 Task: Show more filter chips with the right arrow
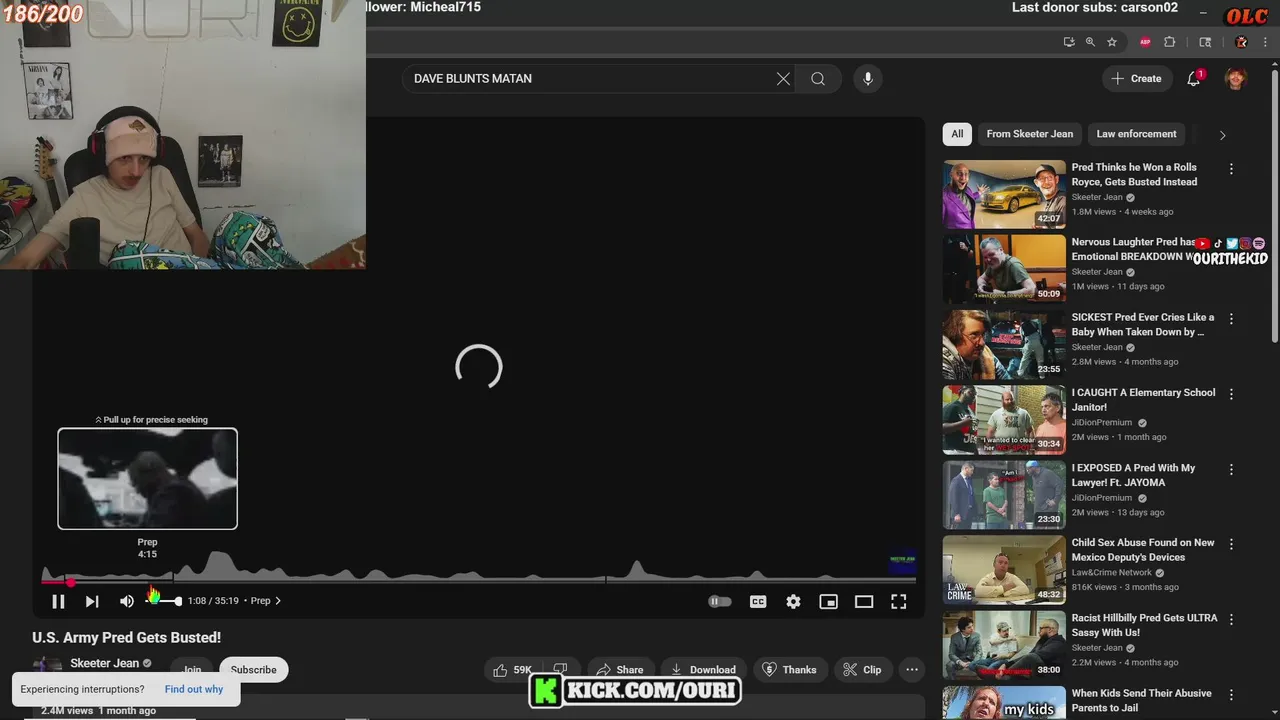1222,135
